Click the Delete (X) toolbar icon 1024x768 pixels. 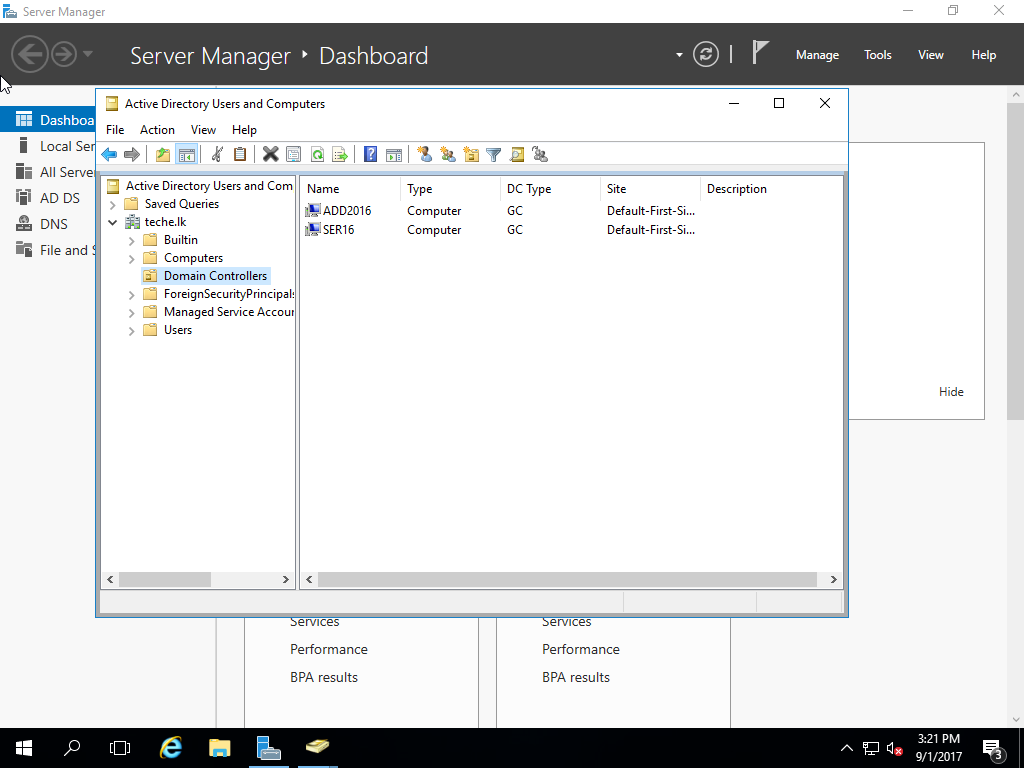click(x=270, y=154)
